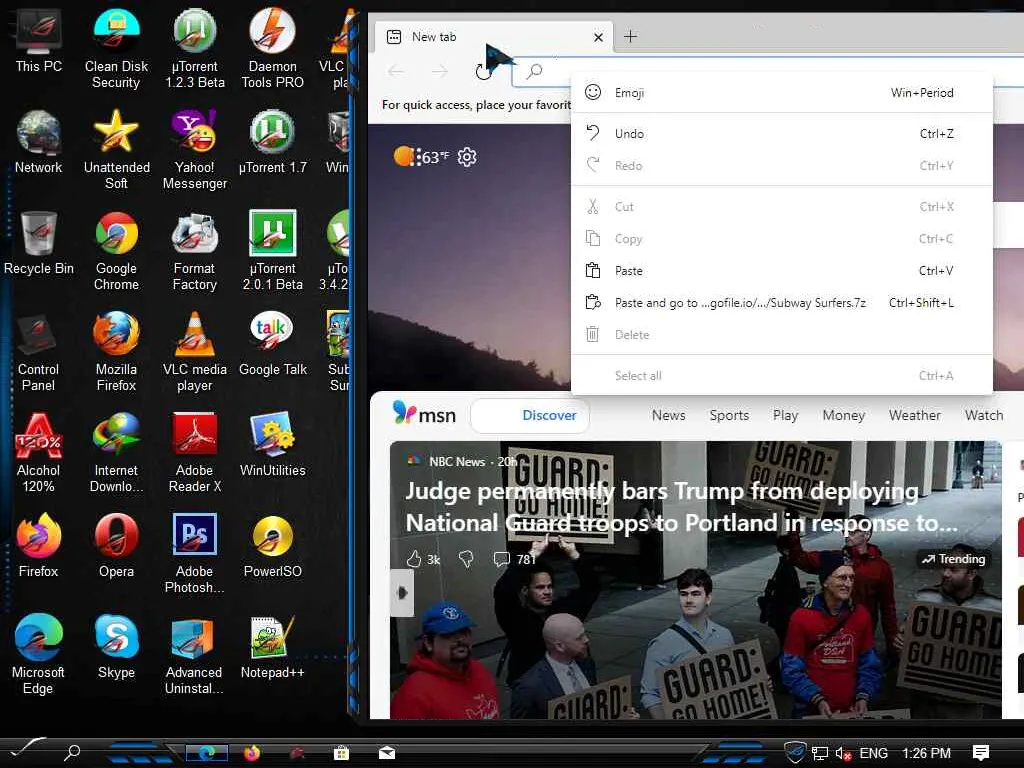Open Google Talk icon
This screenshot has height=768, width=1024.
point(272,344)
